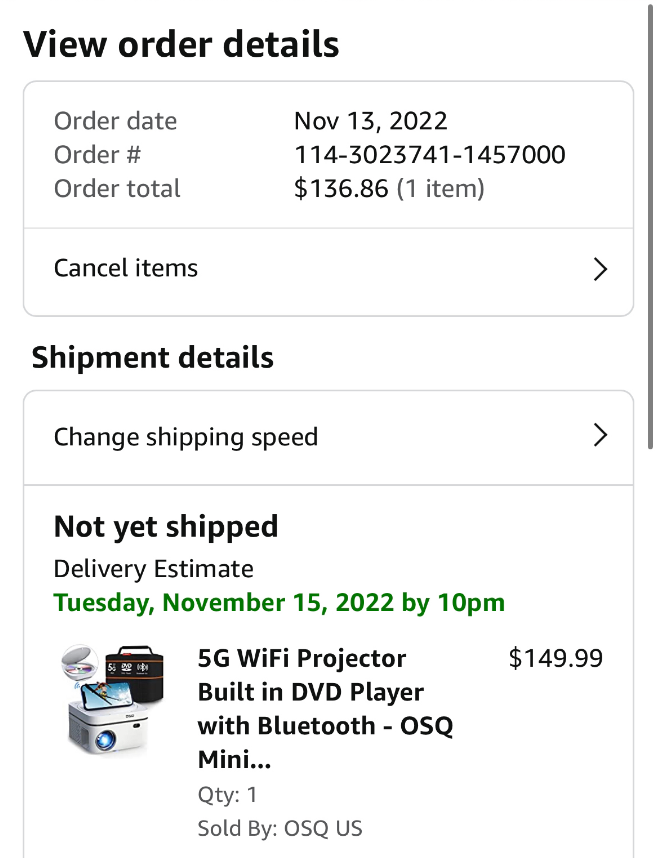Click the $149.99 item price
This screenshot has height=858, width=657.
click(x=555, y=658)
